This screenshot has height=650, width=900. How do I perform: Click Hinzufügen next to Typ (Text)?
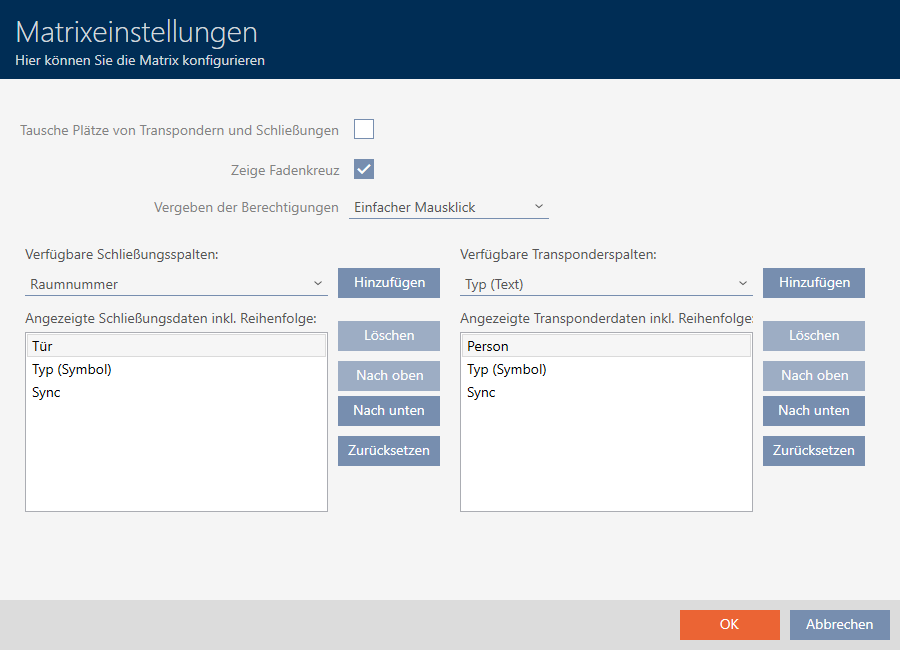813,283
